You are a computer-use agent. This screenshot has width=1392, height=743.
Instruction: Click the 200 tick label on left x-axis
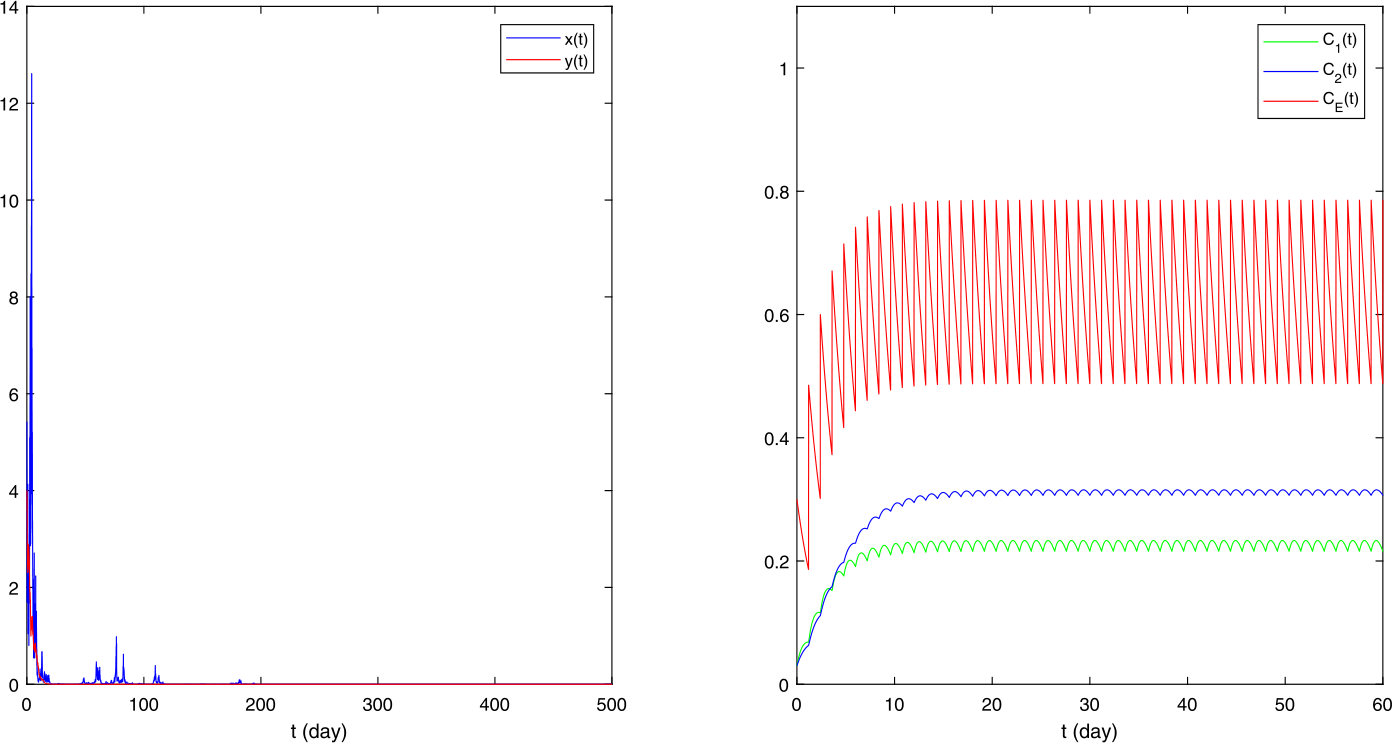click(x=260, y=704)
